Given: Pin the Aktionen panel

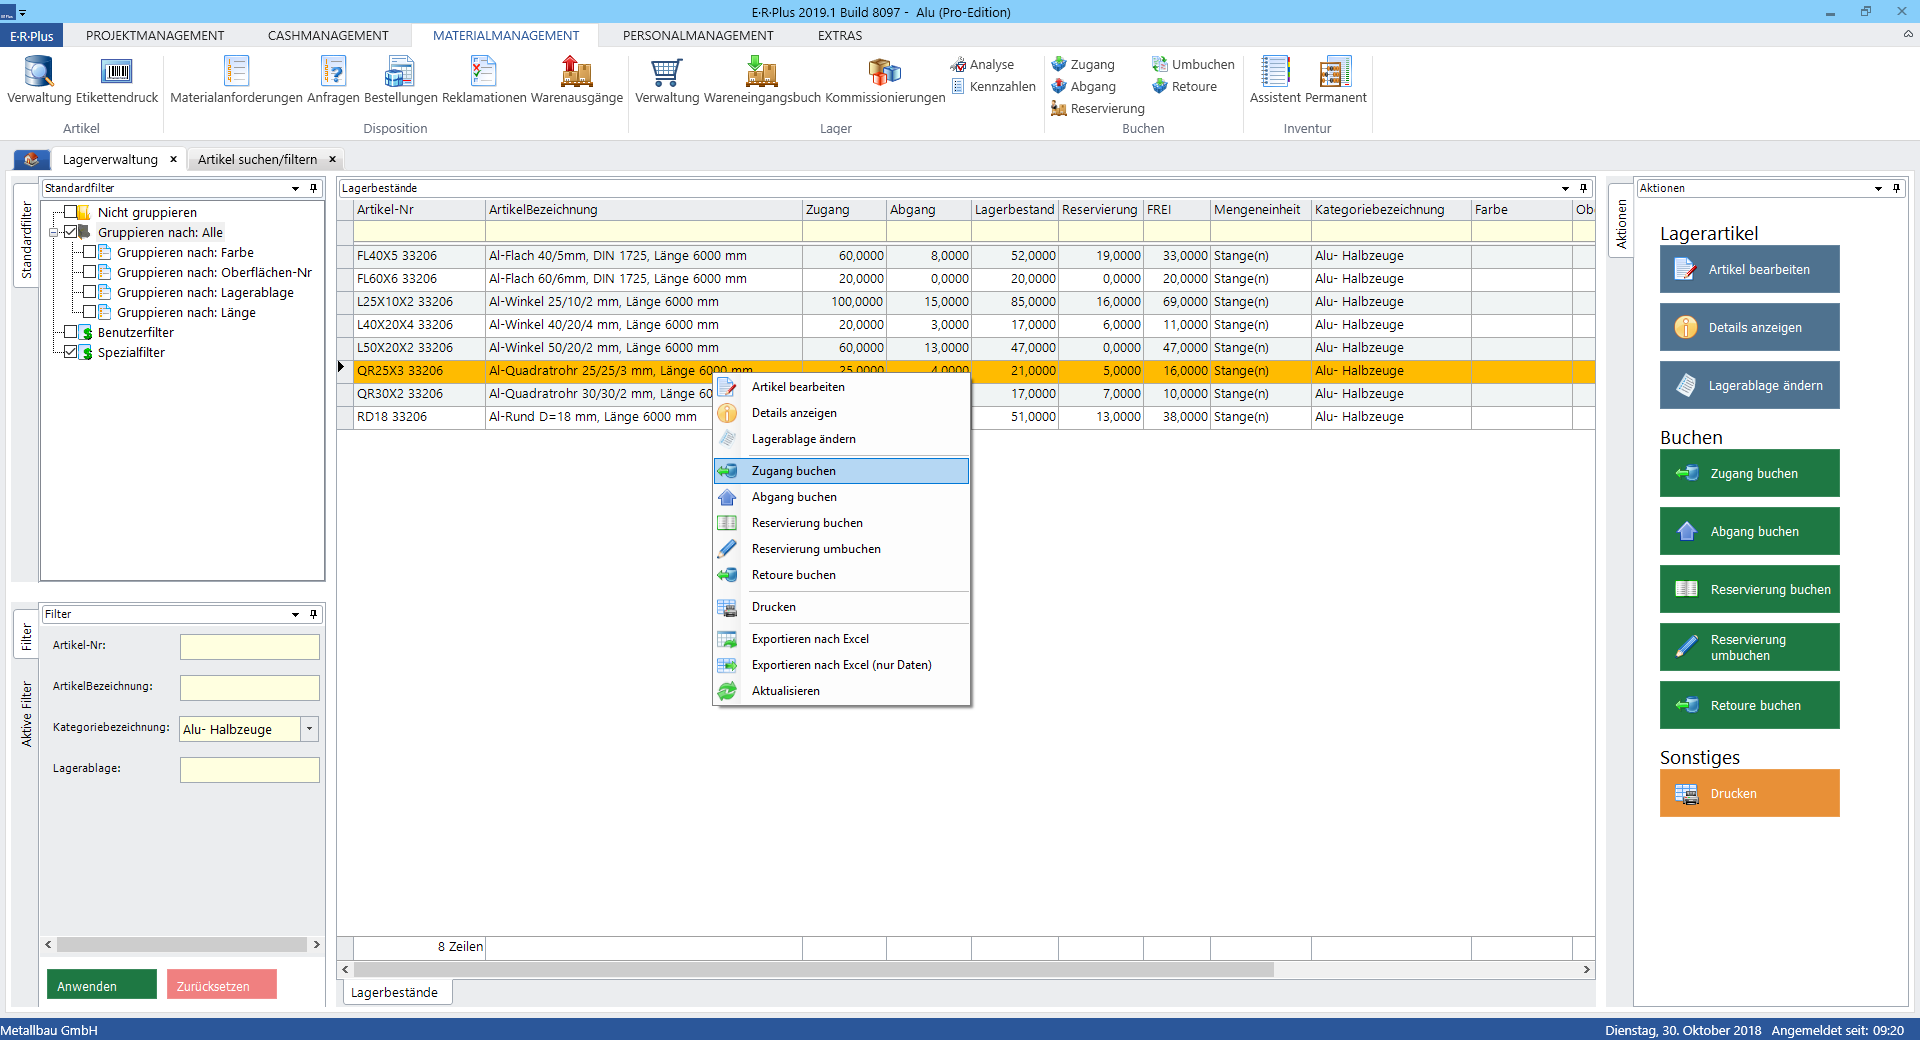Looking at the screenshot, I should pyautogui.click(x=1896, y=188).
